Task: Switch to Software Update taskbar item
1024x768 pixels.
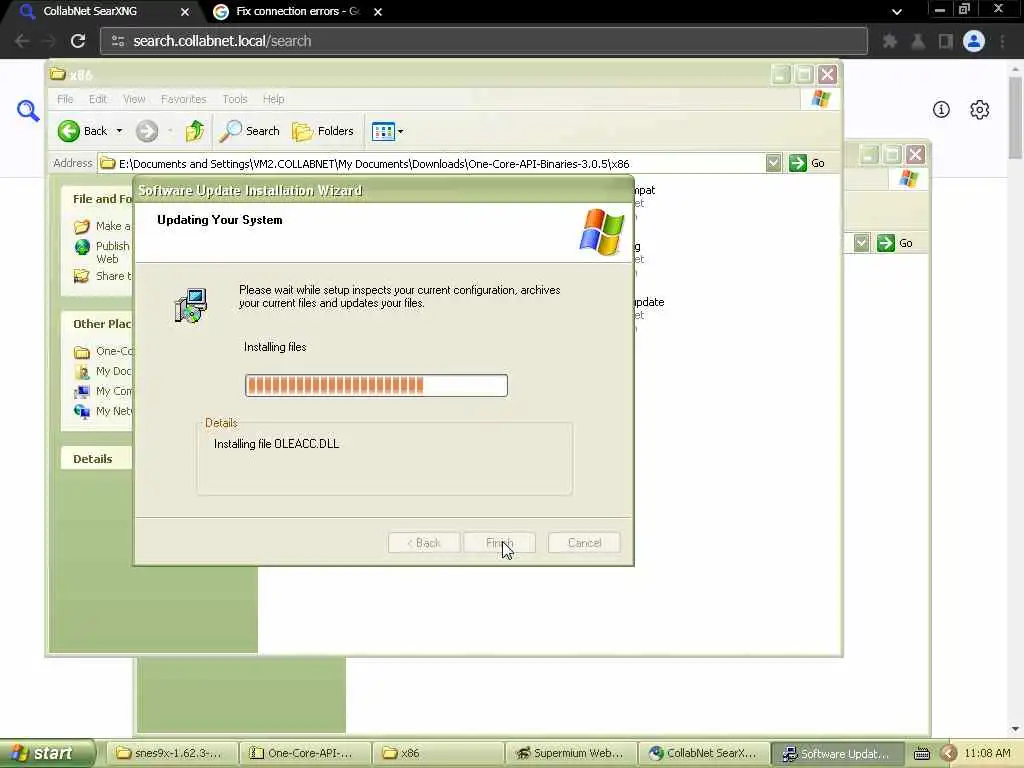Action: (838, 754)
